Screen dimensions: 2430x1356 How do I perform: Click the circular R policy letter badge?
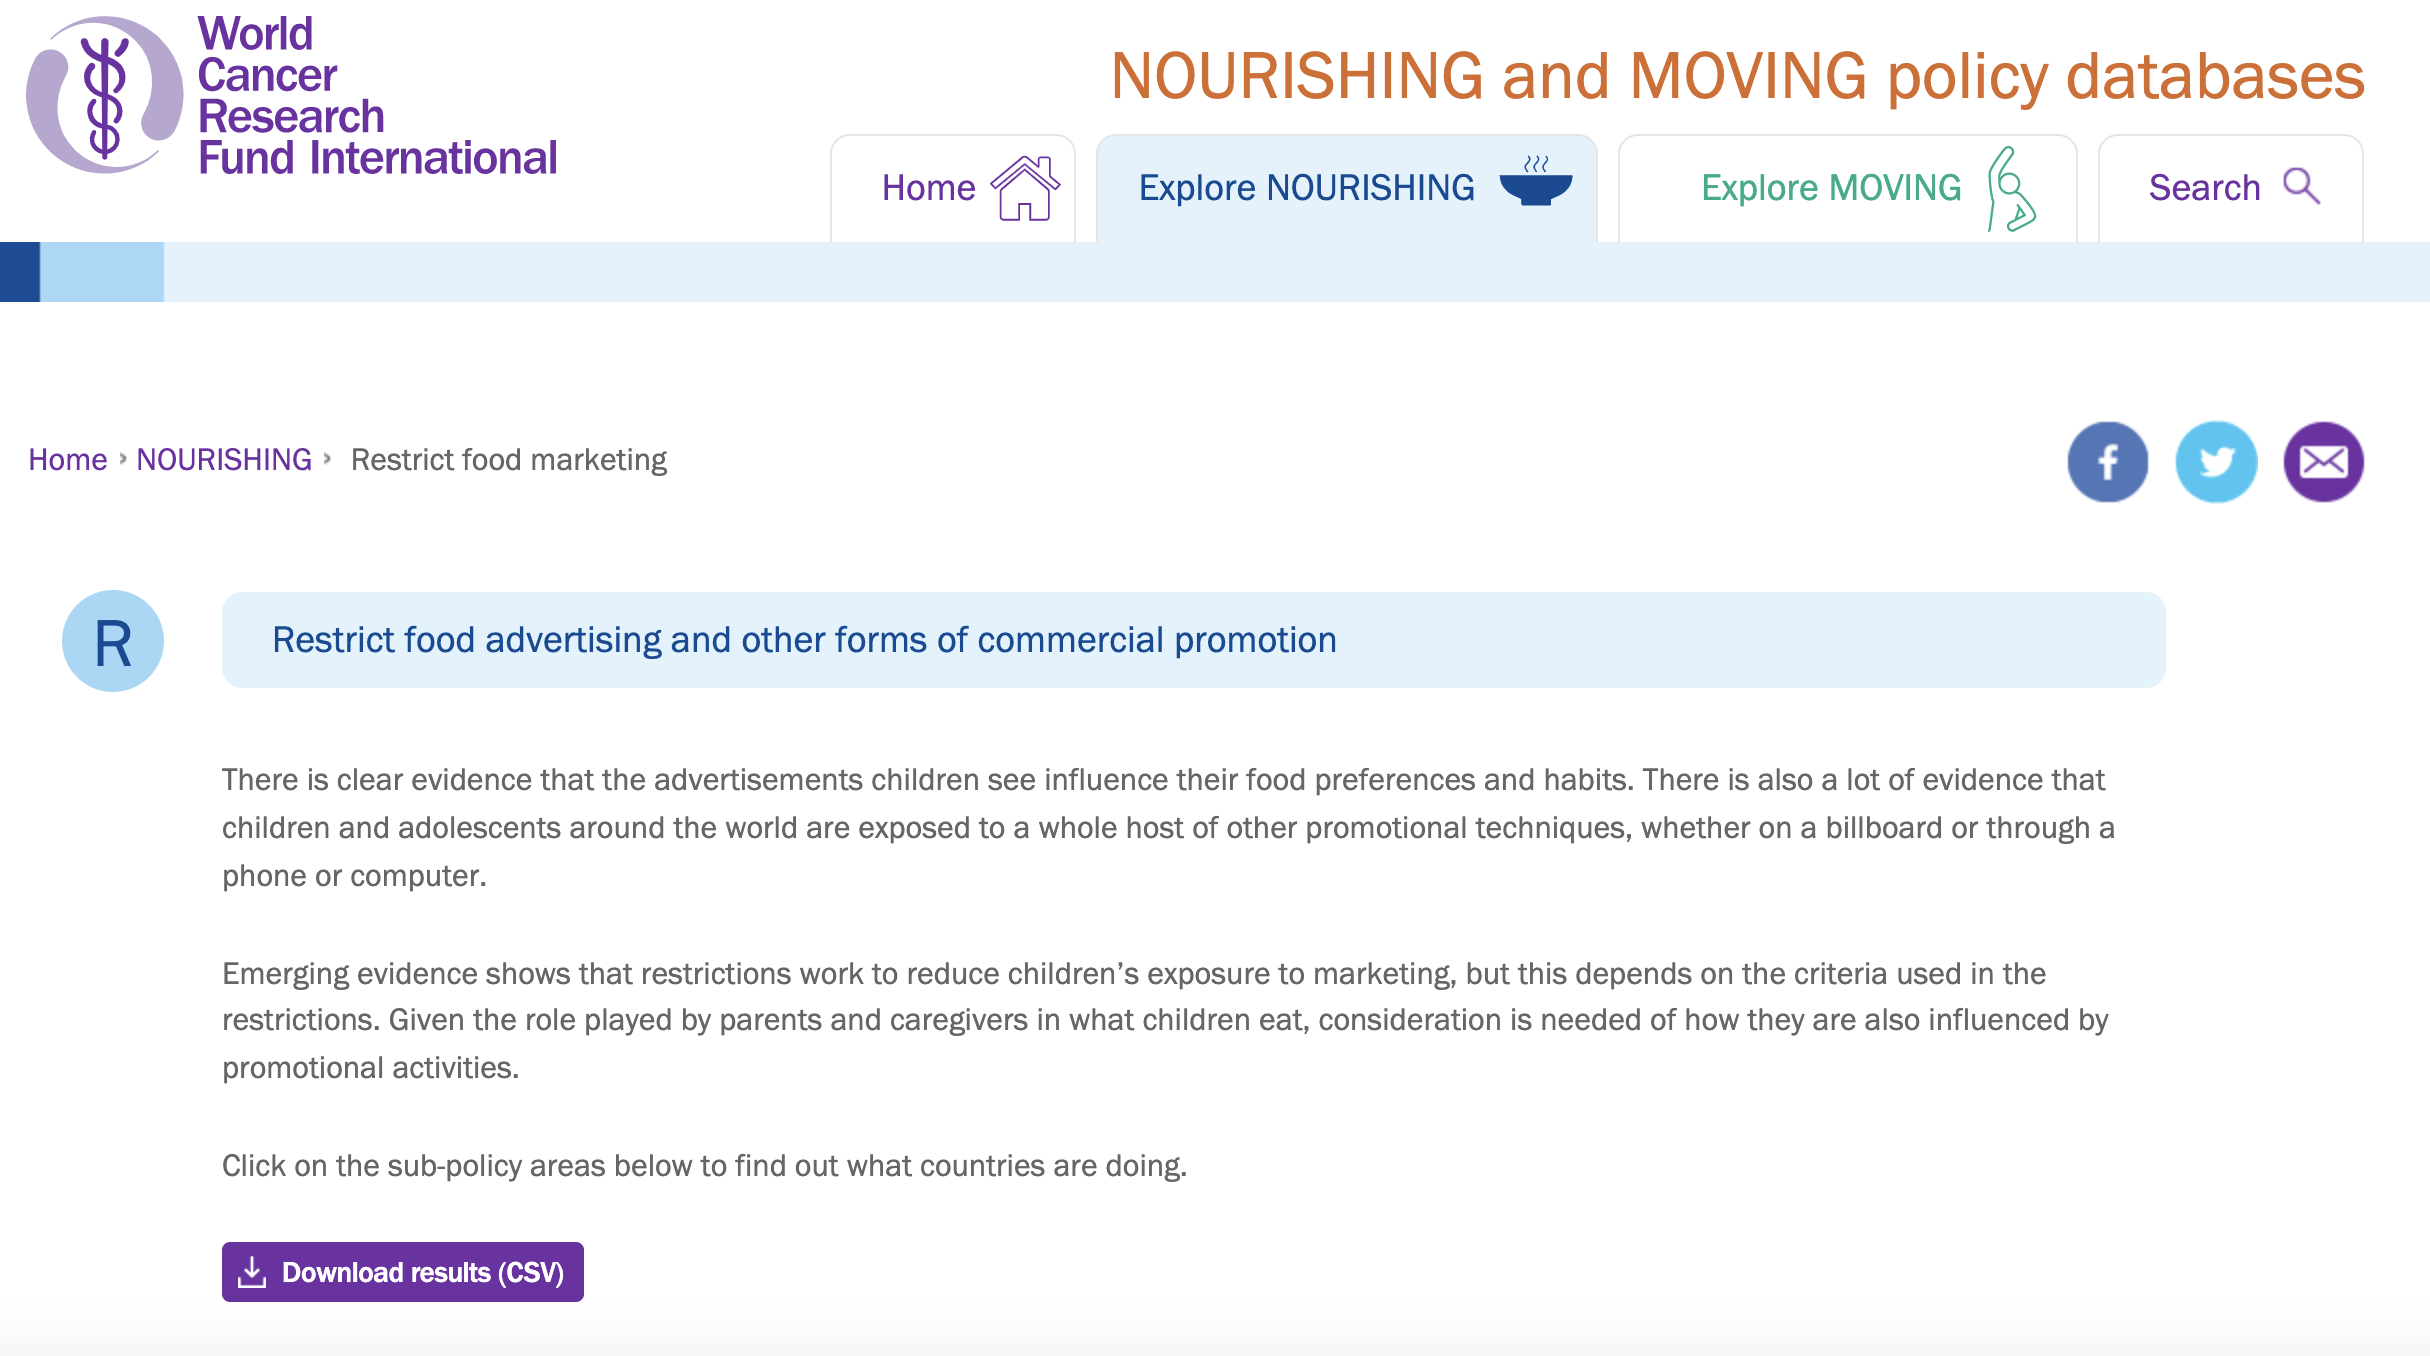[x=113, y=641]
